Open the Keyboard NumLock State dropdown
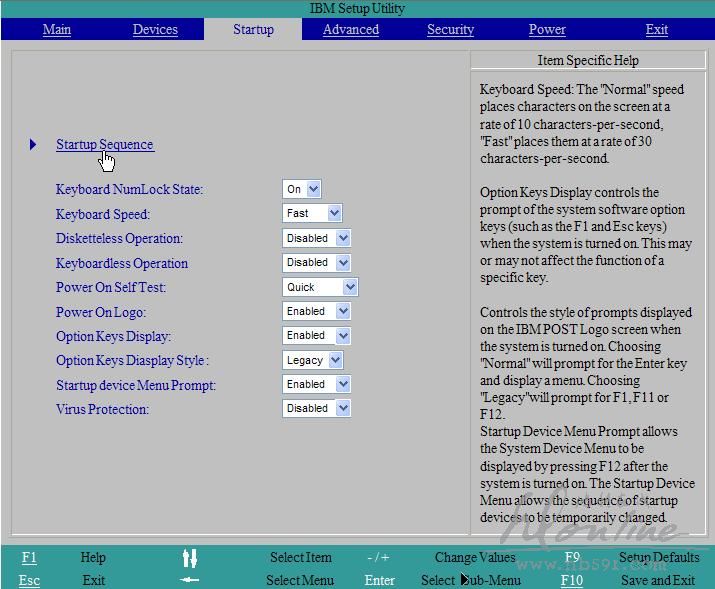The width and height of the screenshot is (715, 589). point(302,189)
